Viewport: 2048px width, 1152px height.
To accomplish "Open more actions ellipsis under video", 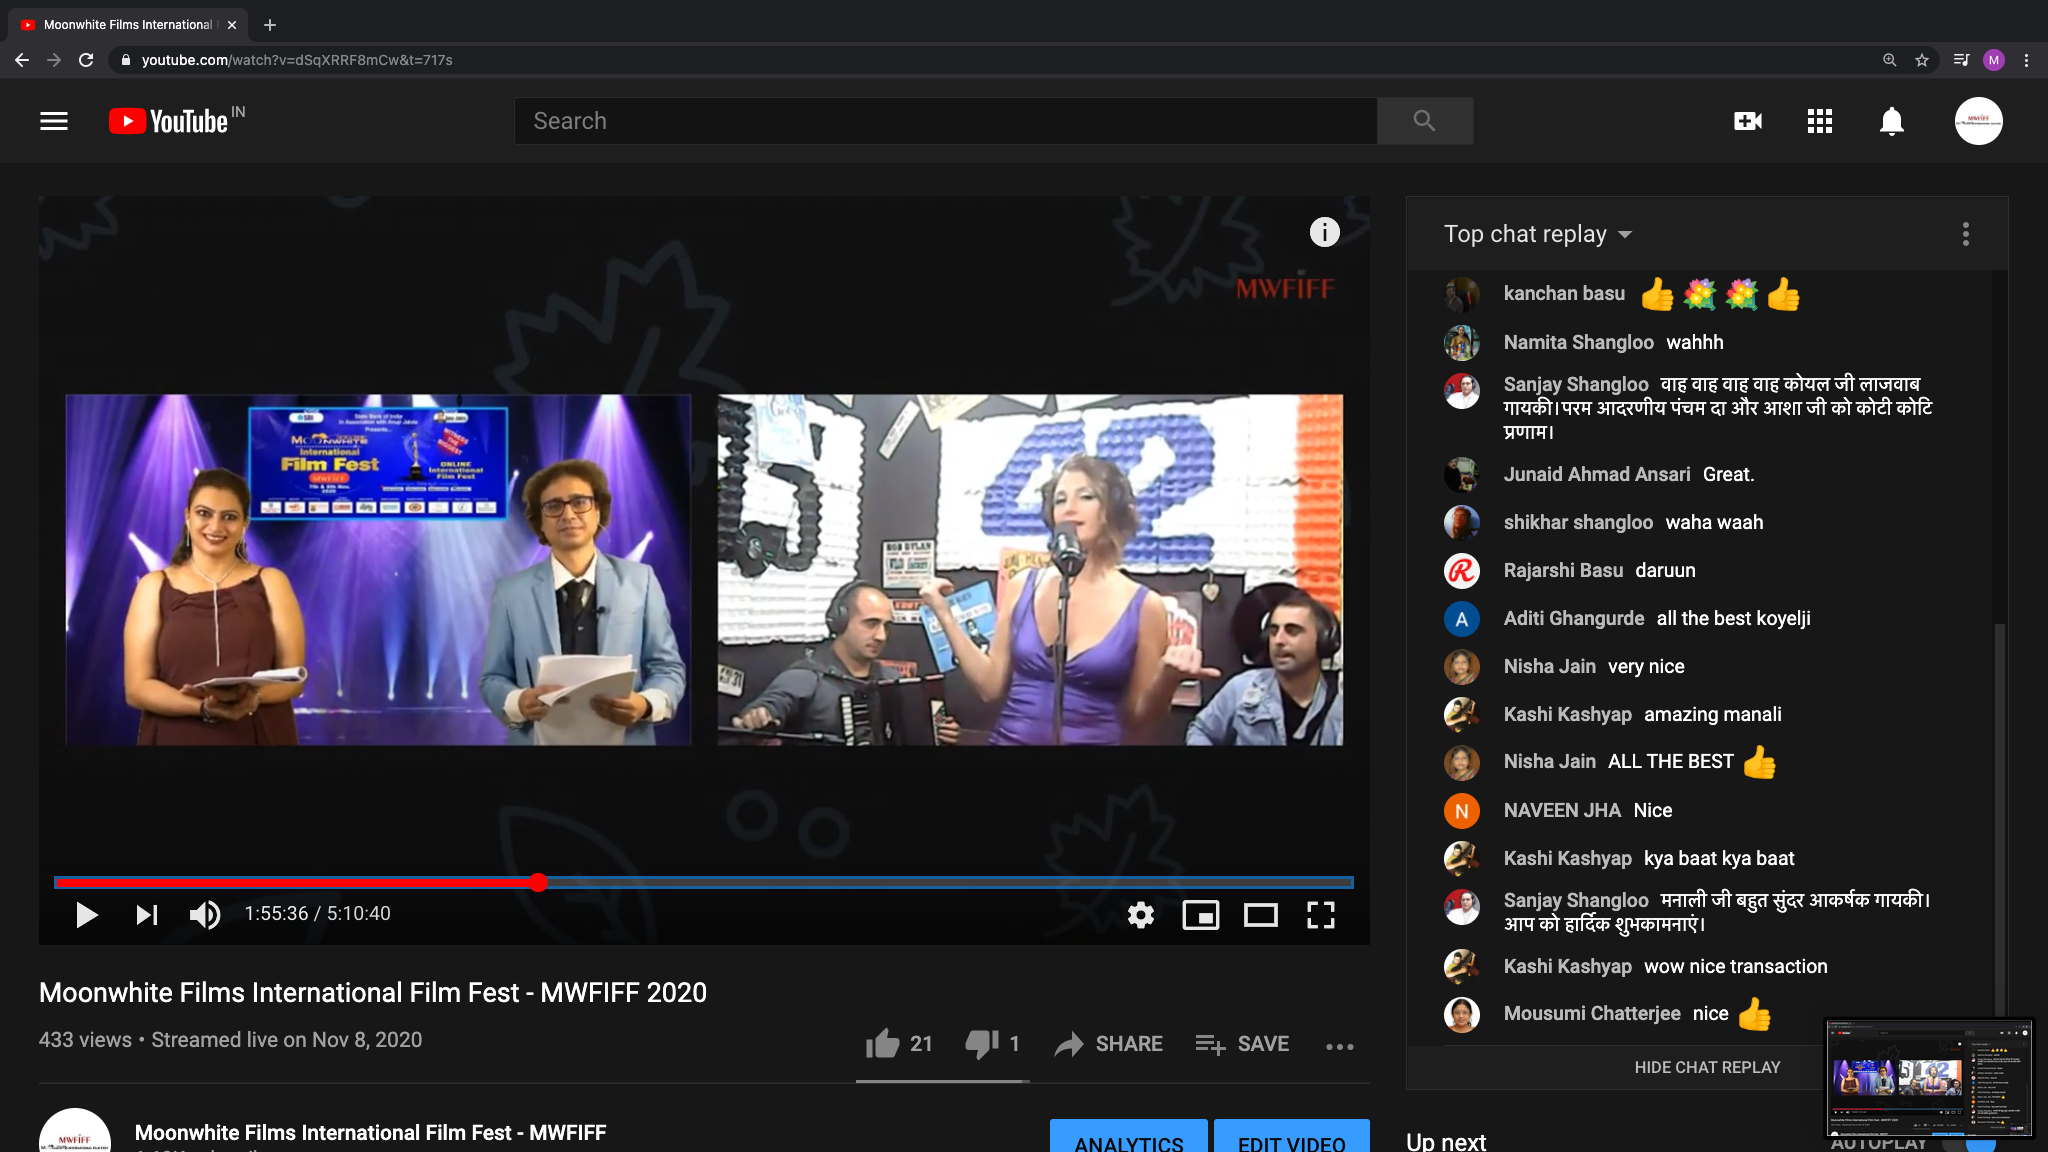I will point(1339,1046).
